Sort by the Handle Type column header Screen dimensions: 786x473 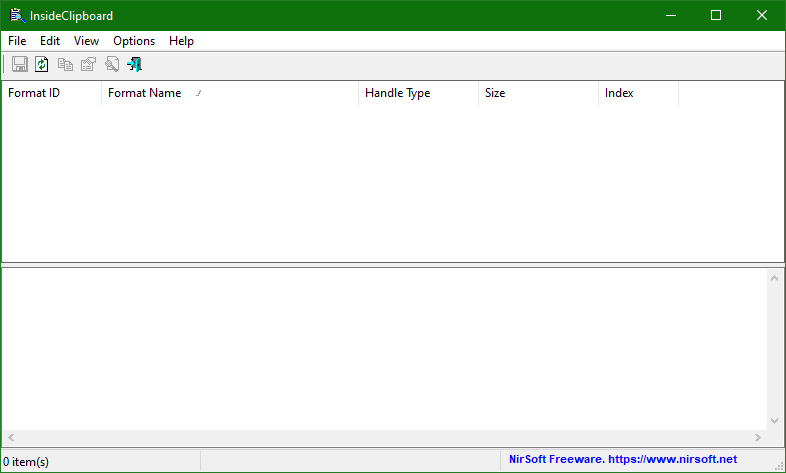pyautogui.click(x=419, y=93)
